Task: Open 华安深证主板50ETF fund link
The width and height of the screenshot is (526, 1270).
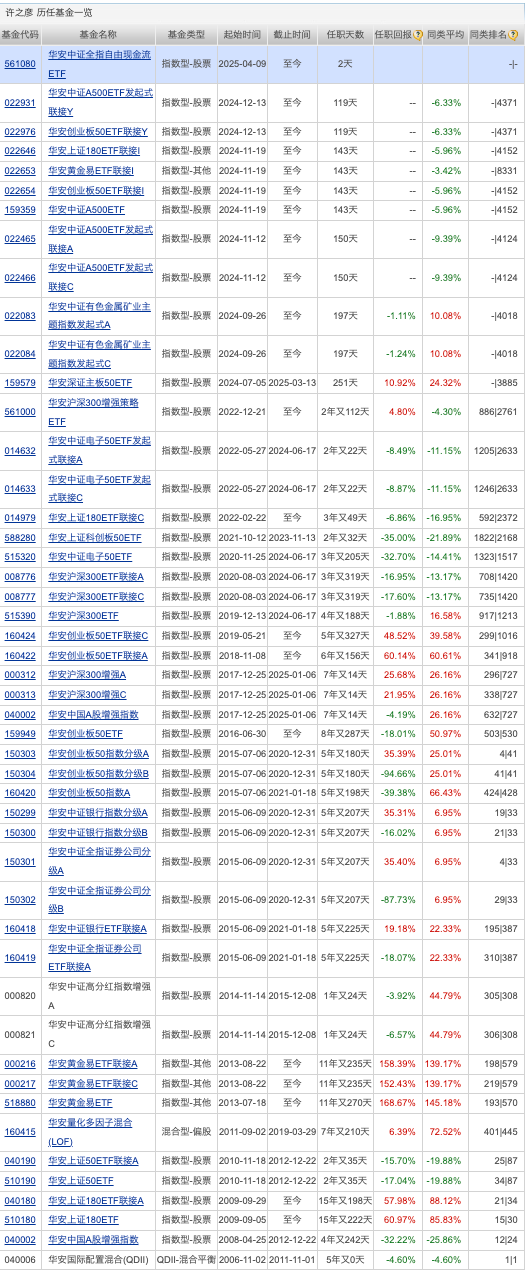Action: pos(90,382)
